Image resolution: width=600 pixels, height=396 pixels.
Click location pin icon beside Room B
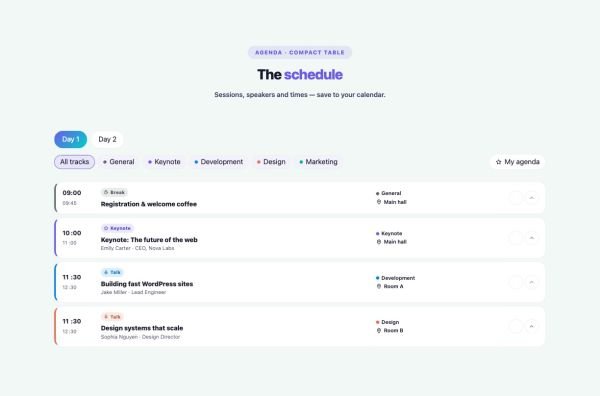click(379, 331)
